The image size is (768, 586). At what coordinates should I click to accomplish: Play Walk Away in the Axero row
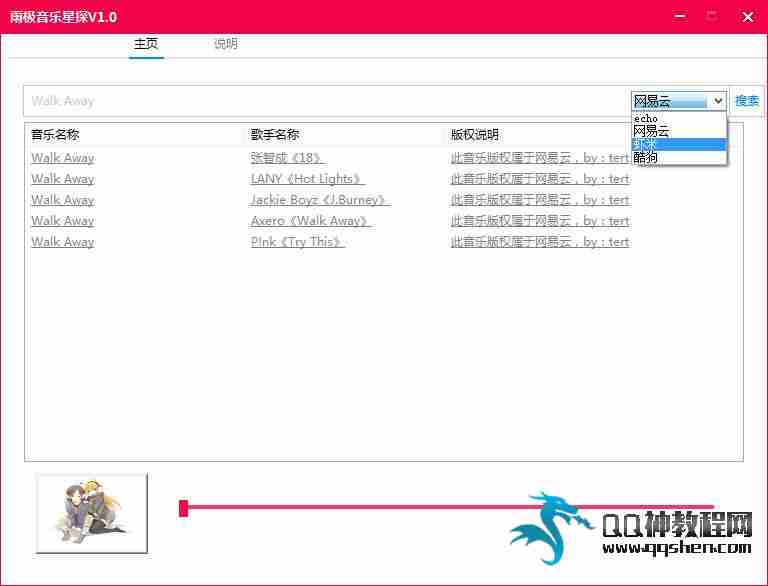[63, 221]
